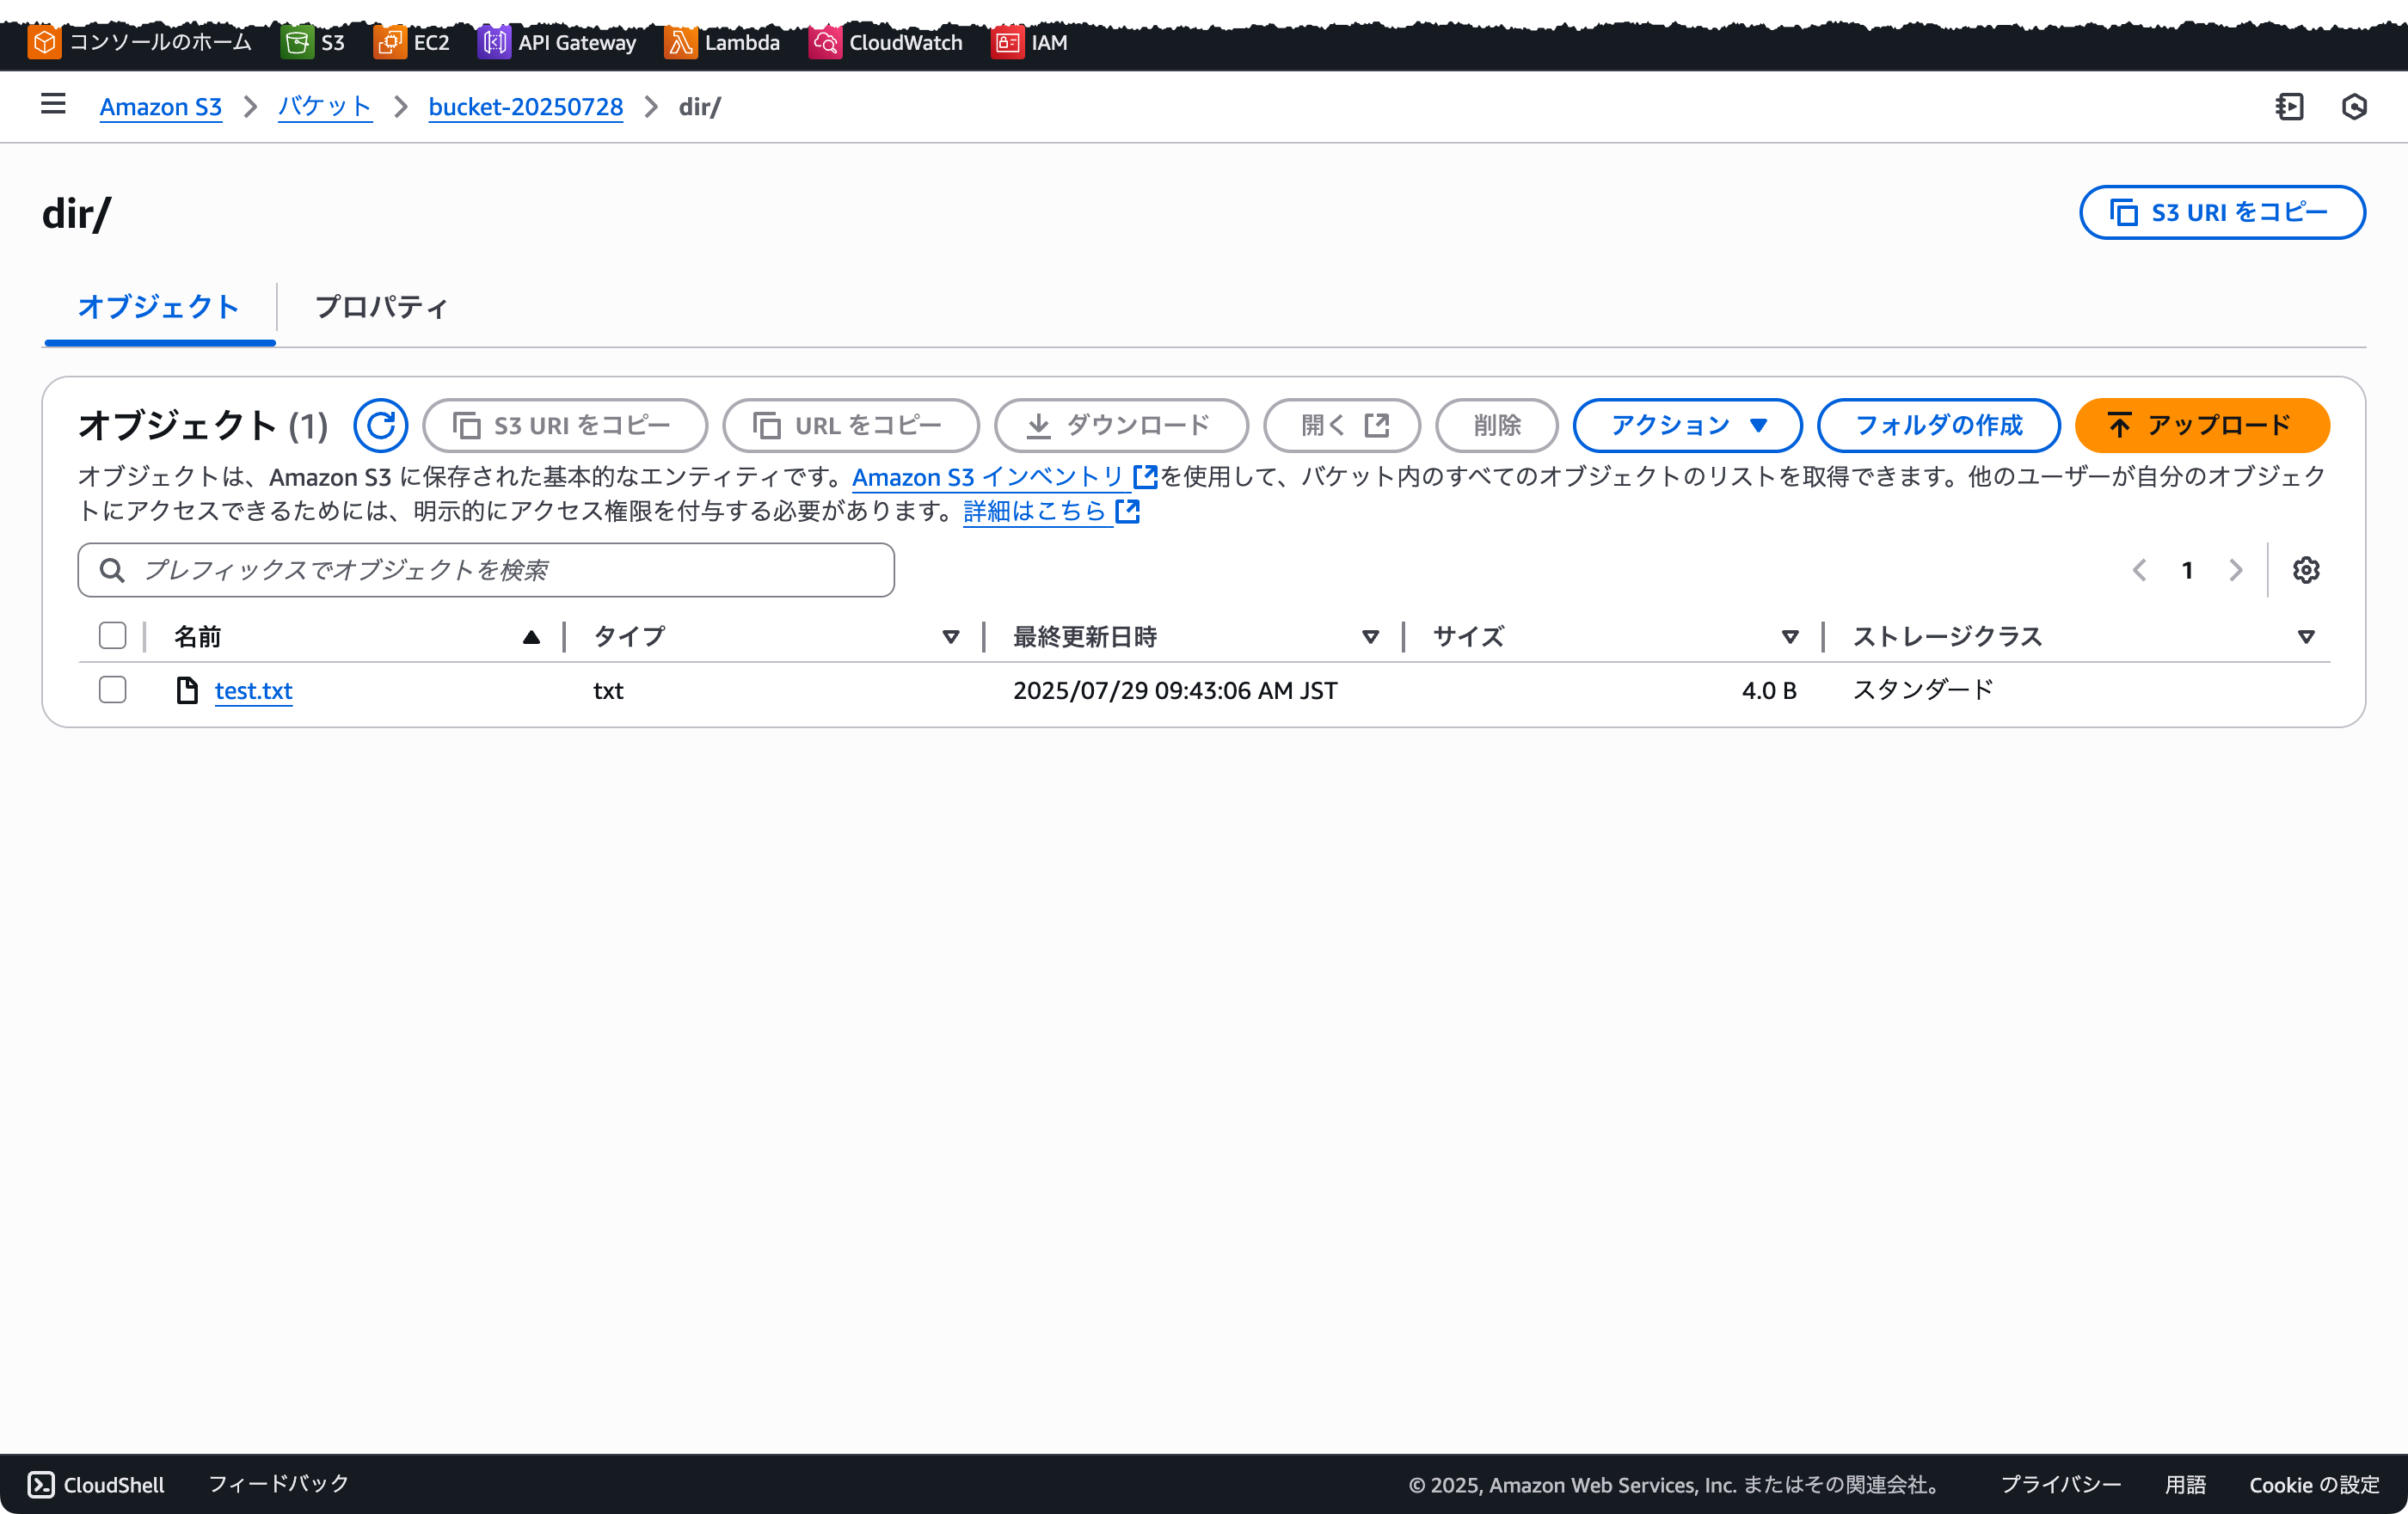Open Cookie の設定 in the footer
Image resolution: width=2408 pixels, height=1514 pixels.
pyautogui.click(x=2314, y=1484)
